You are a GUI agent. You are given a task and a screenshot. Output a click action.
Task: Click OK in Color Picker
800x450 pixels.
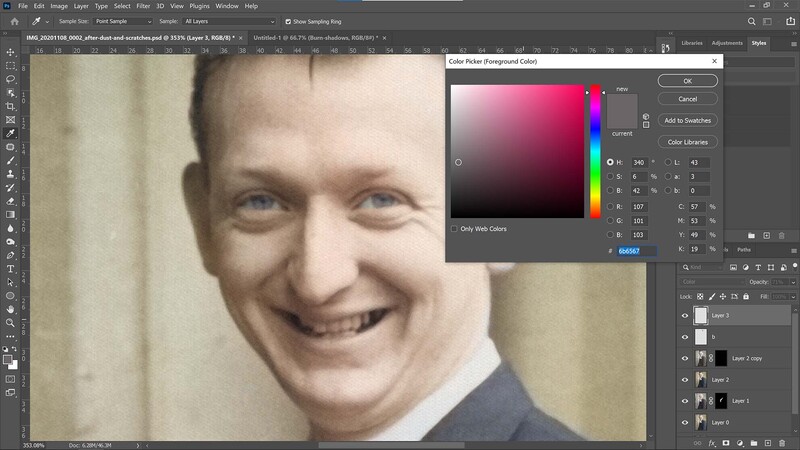(687, 81)
